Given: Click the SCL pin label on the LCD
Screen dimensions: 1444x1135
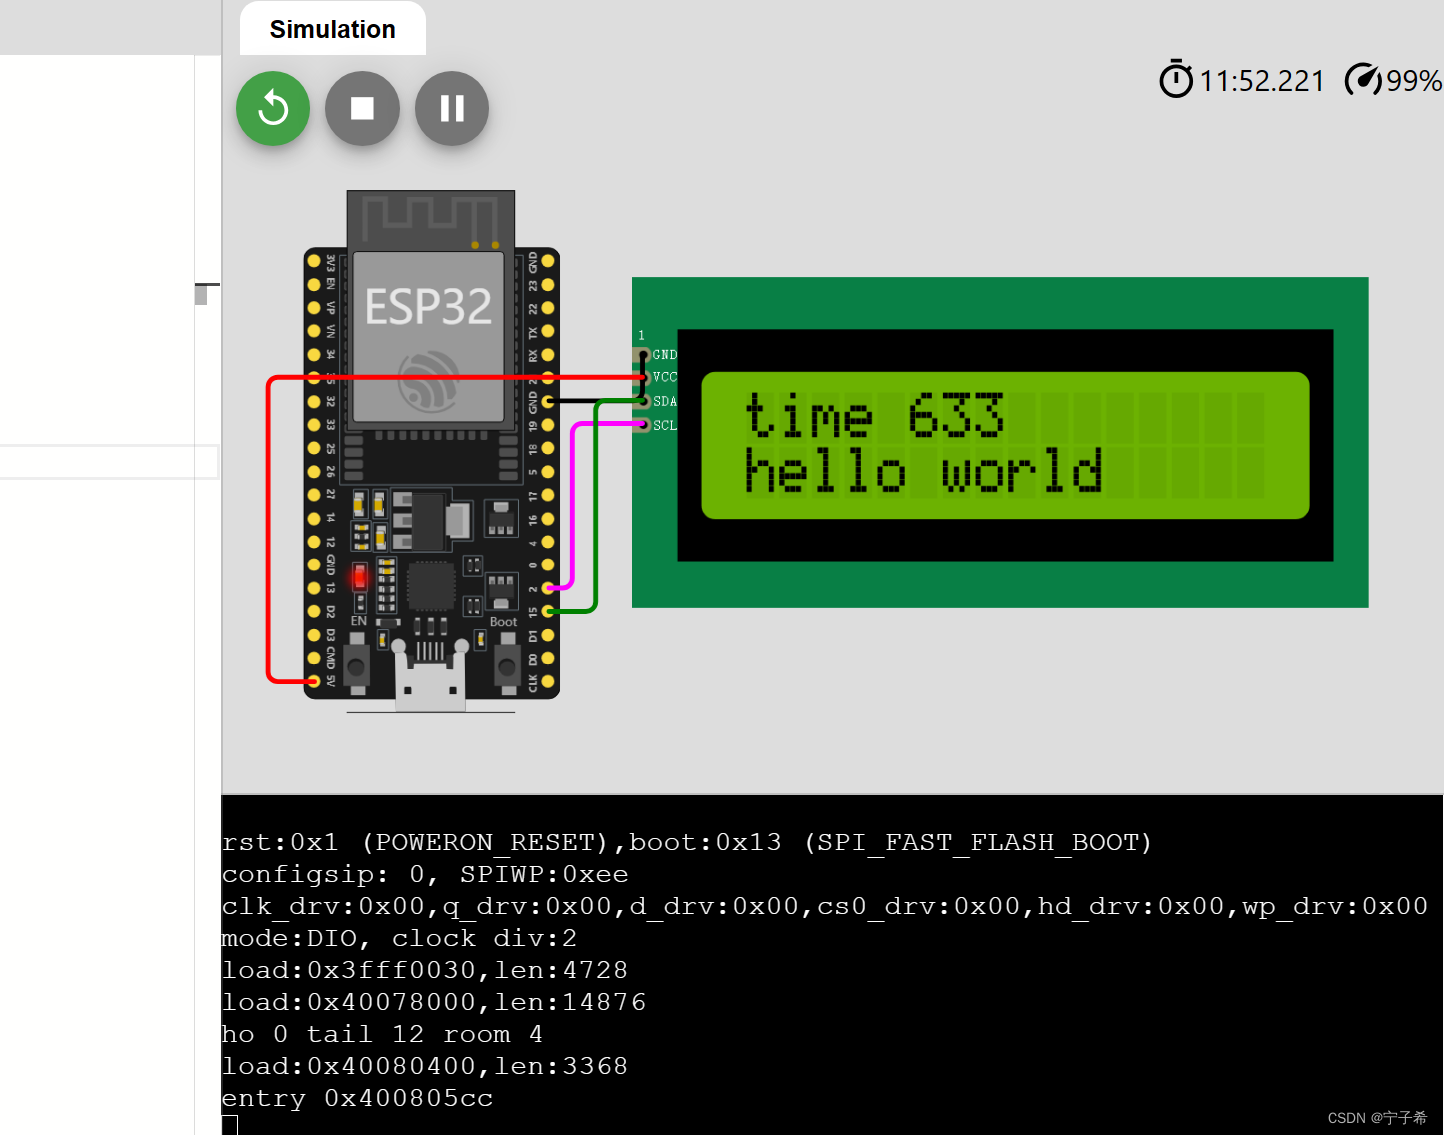Looking at the screenshot, I should [663, 424].
